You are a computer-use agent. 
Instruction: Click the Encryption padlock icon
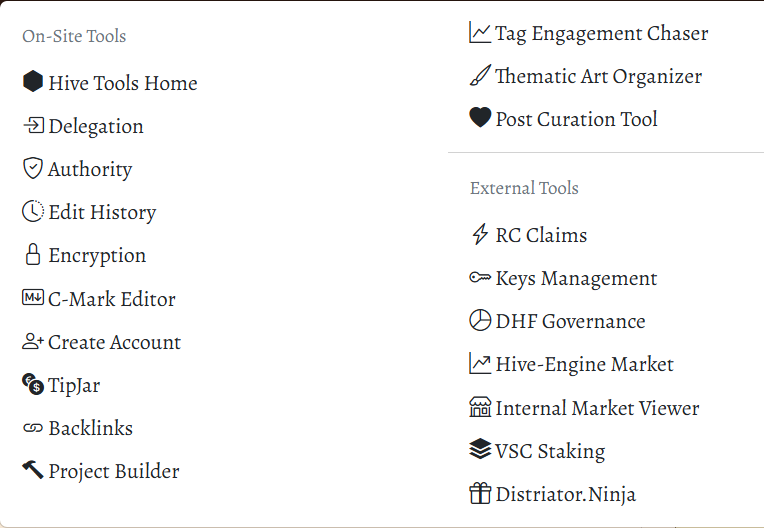[x=33, y=254]
